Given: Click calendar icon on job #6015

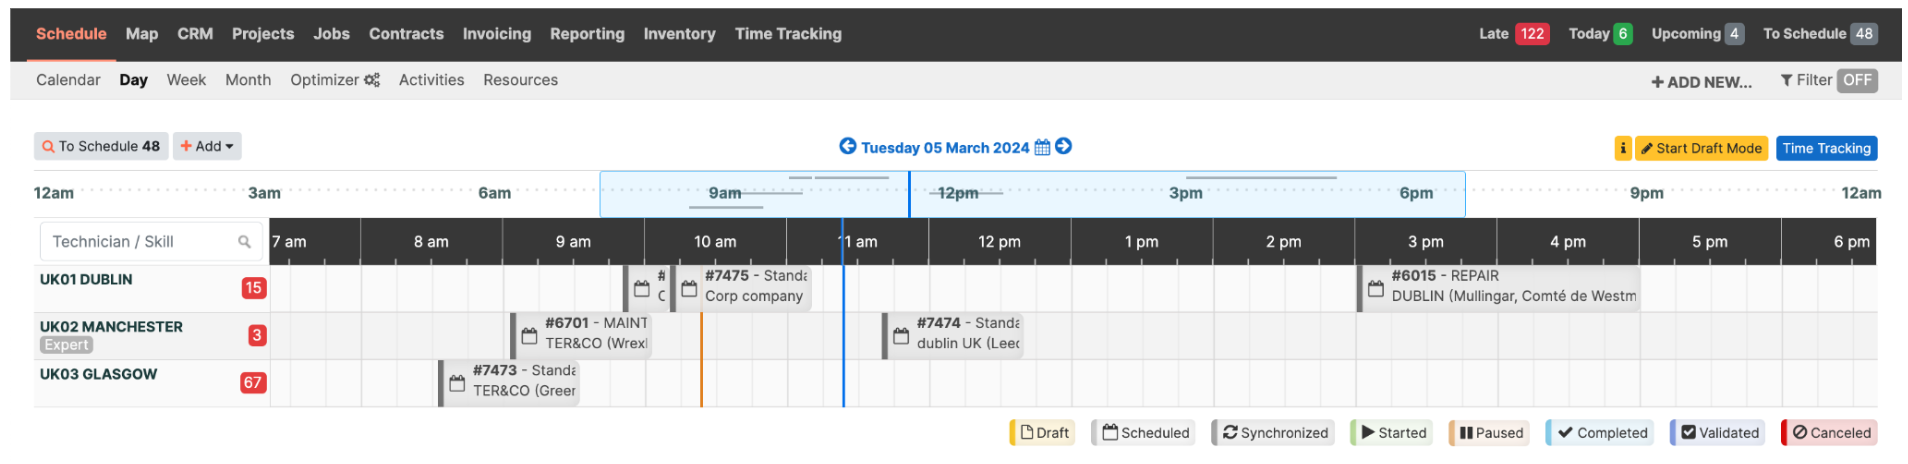Looking at the screenshot, I should (1376, 288).
